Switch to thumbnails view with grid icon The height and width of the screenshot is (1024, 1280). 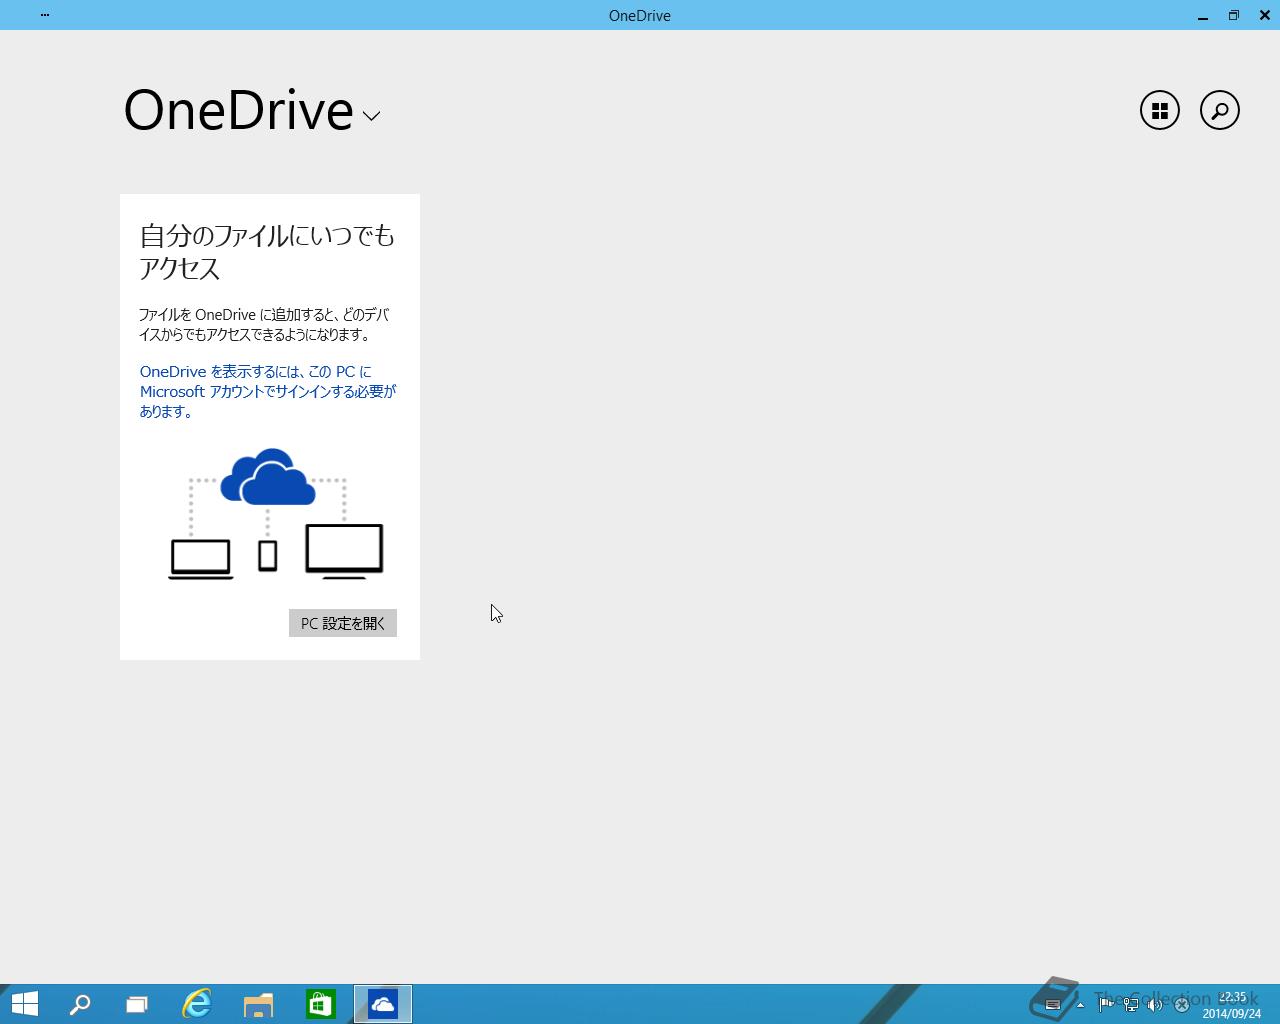[x=1160, y=110]
